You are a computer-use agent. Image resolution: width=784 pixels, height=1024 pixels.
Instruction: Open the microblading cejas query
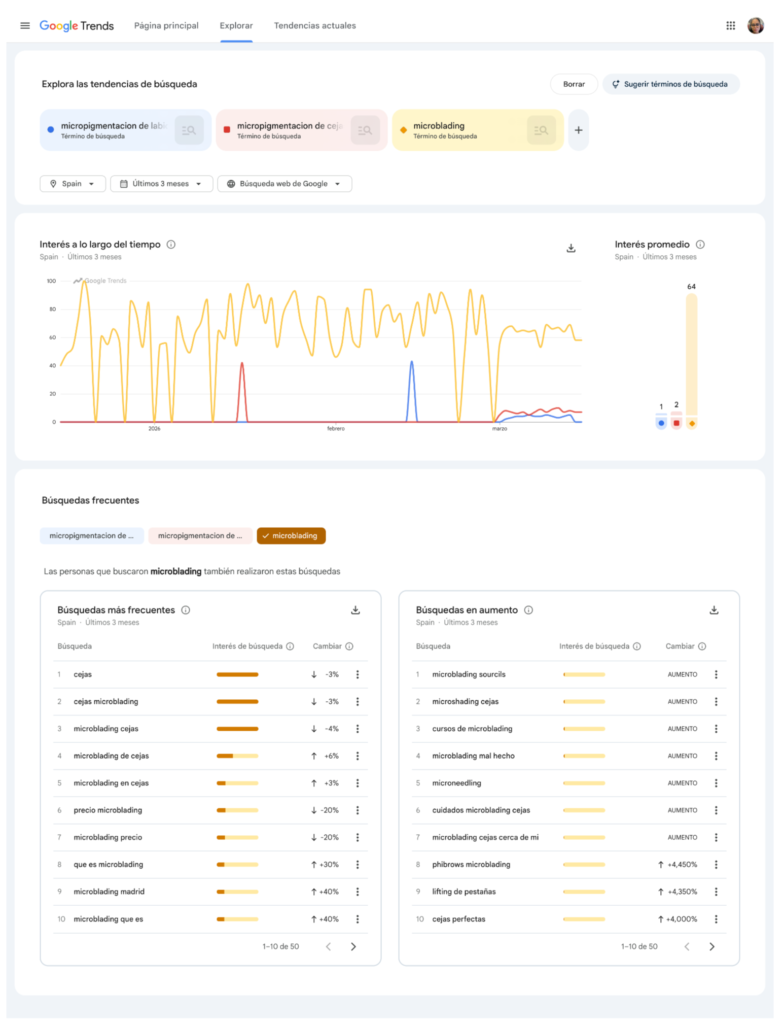(x=106, y=729)
